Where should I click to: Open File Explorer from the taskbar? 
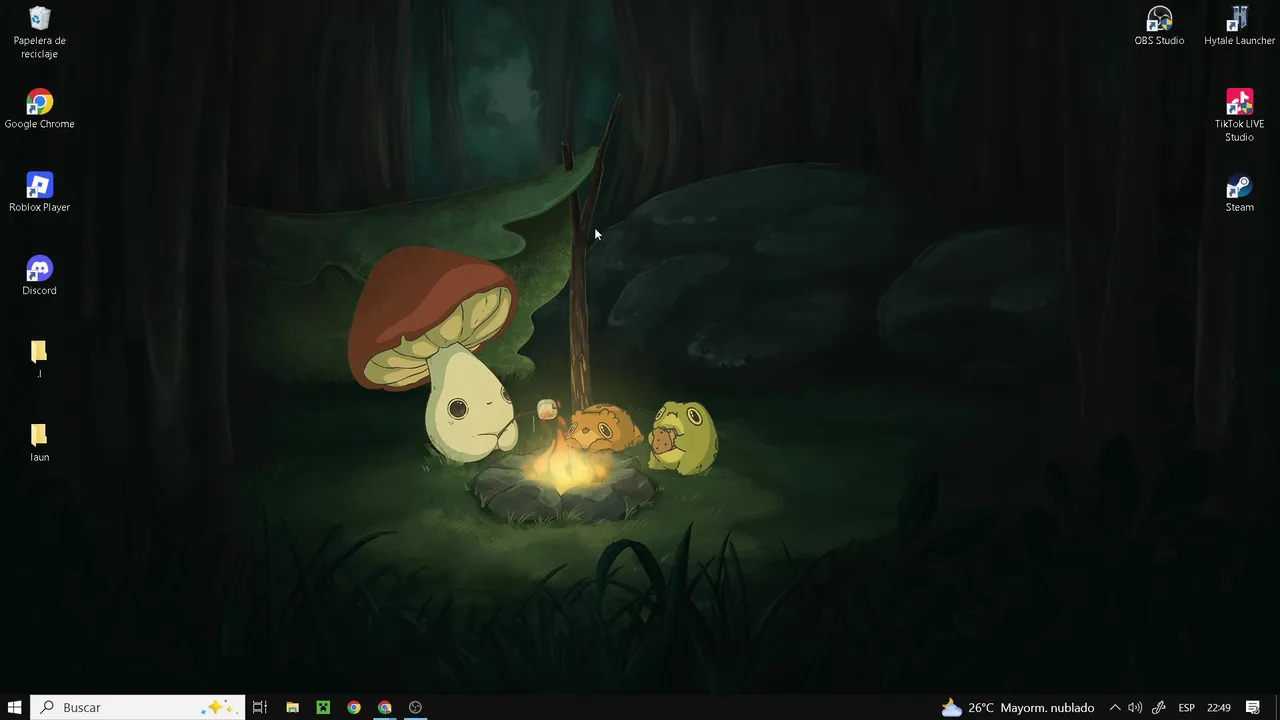[292, 707]
